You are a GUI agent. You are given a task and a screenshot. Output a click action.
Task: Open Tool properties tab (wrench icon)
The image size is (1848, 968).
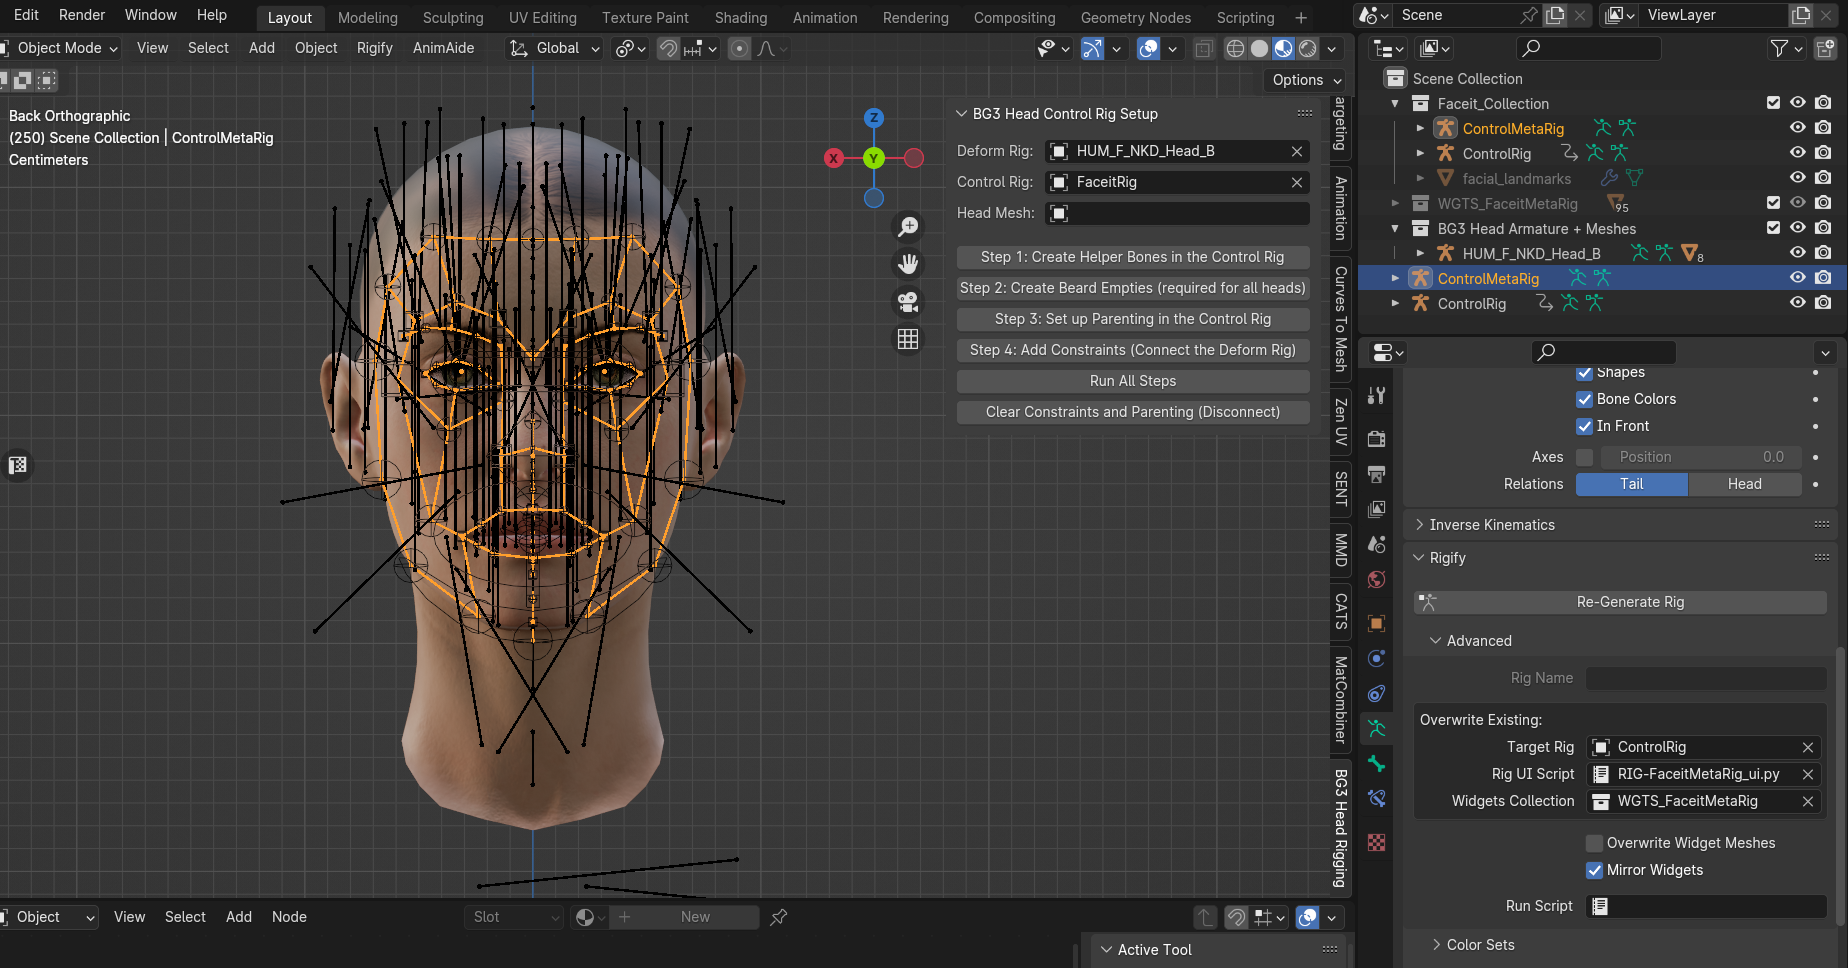pos(1377,396)
